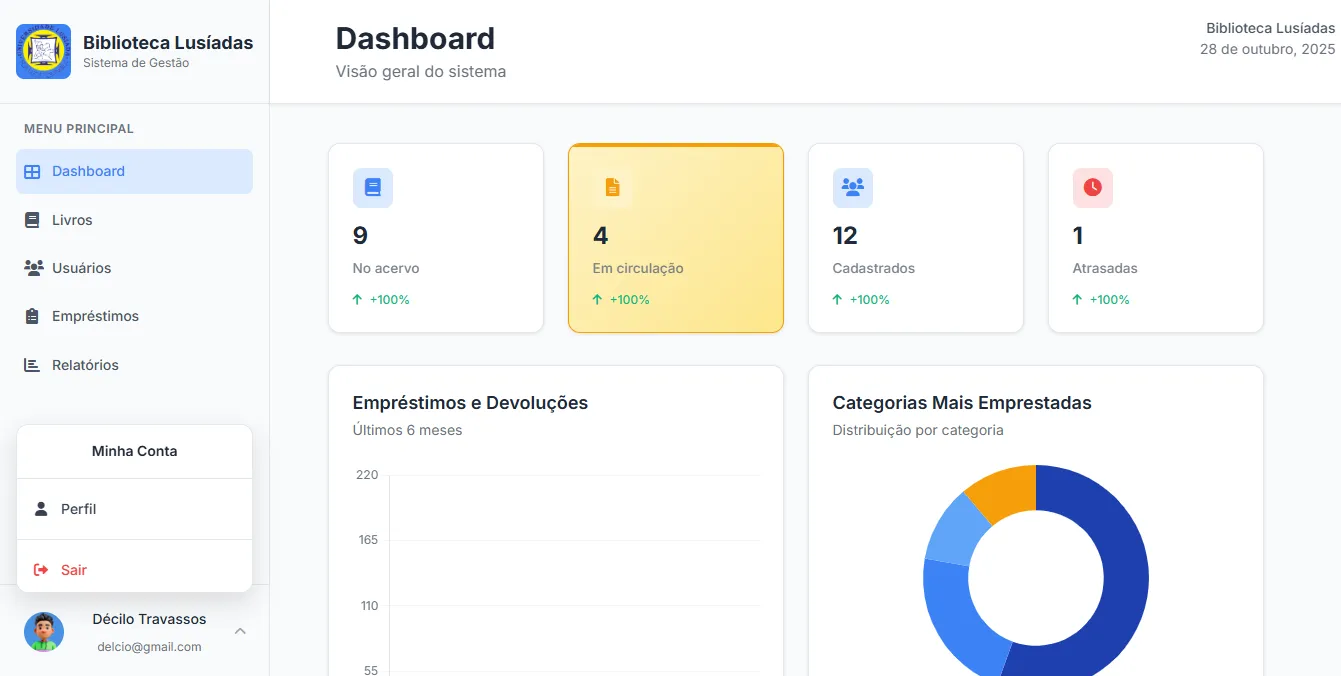Click the Usuários users icon in sidebar

(x=31, y=268)
